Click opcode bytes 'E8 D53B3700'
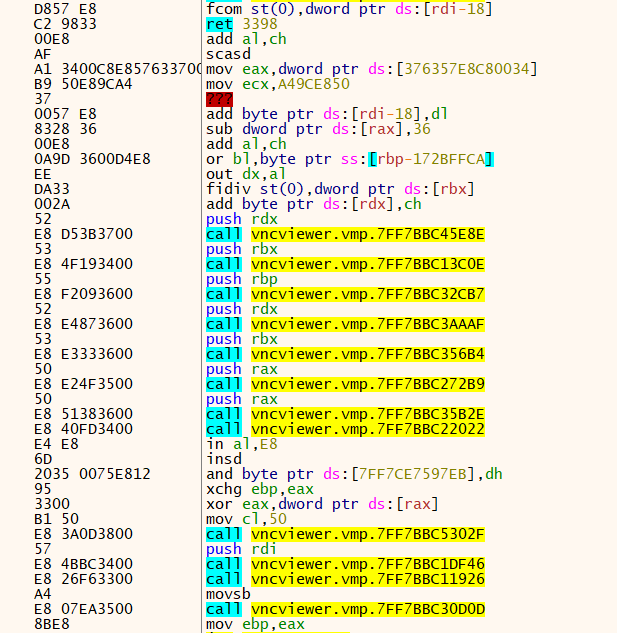Screen dimensions: 617x633 [83, 234]
